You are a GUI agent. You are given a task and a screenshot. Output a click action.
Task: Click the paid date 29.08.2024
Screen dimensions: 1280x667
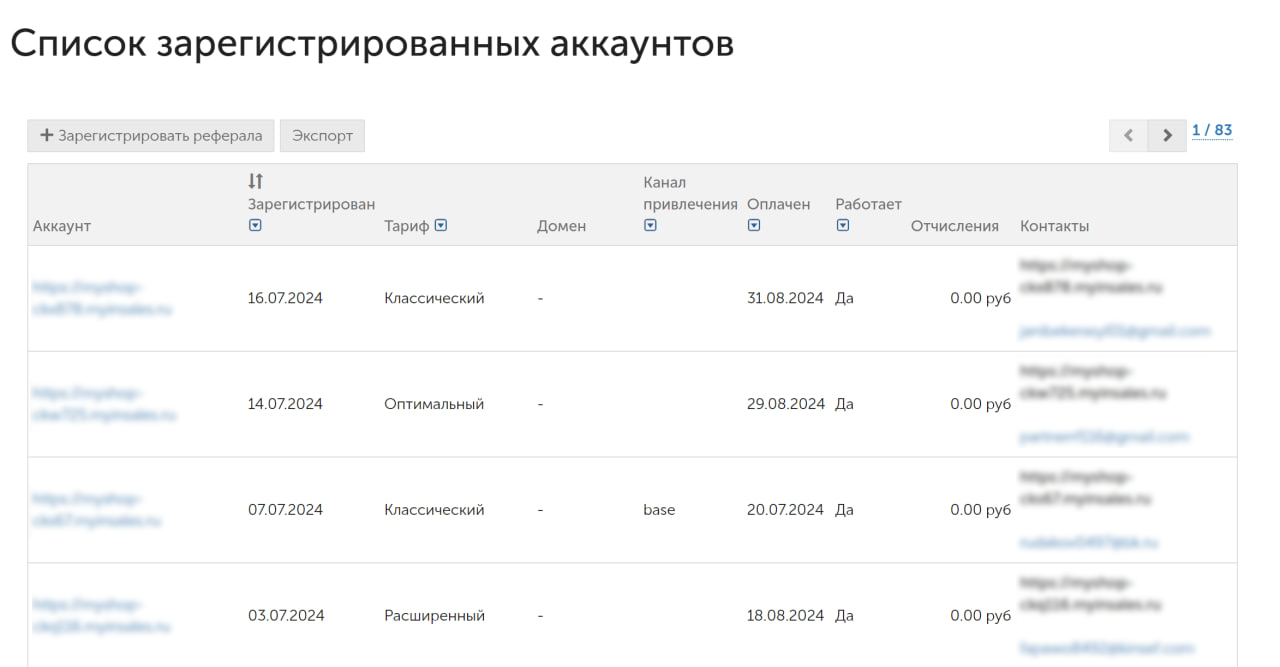(786, 404)
